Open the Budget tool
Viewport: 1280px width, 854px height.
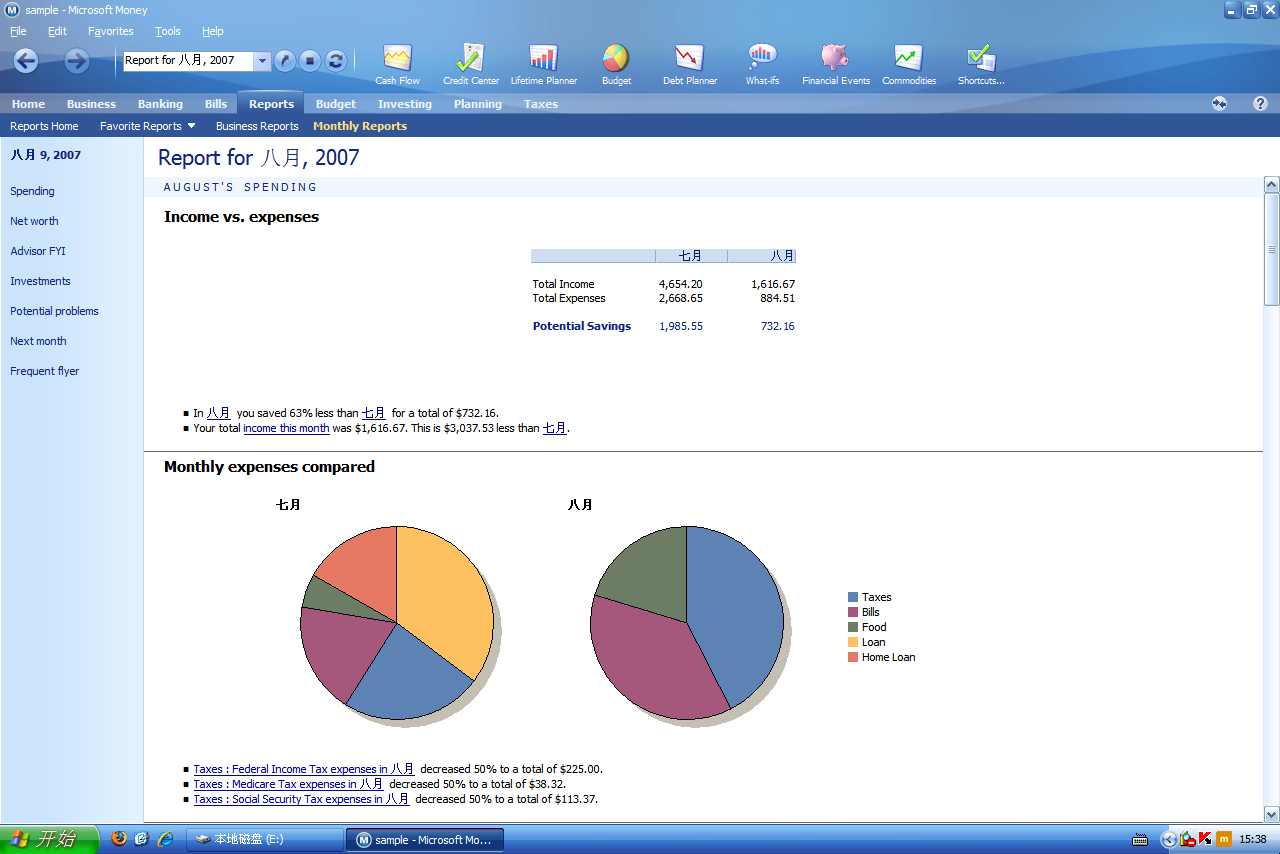pyautogui.click(x=616, y=62)
